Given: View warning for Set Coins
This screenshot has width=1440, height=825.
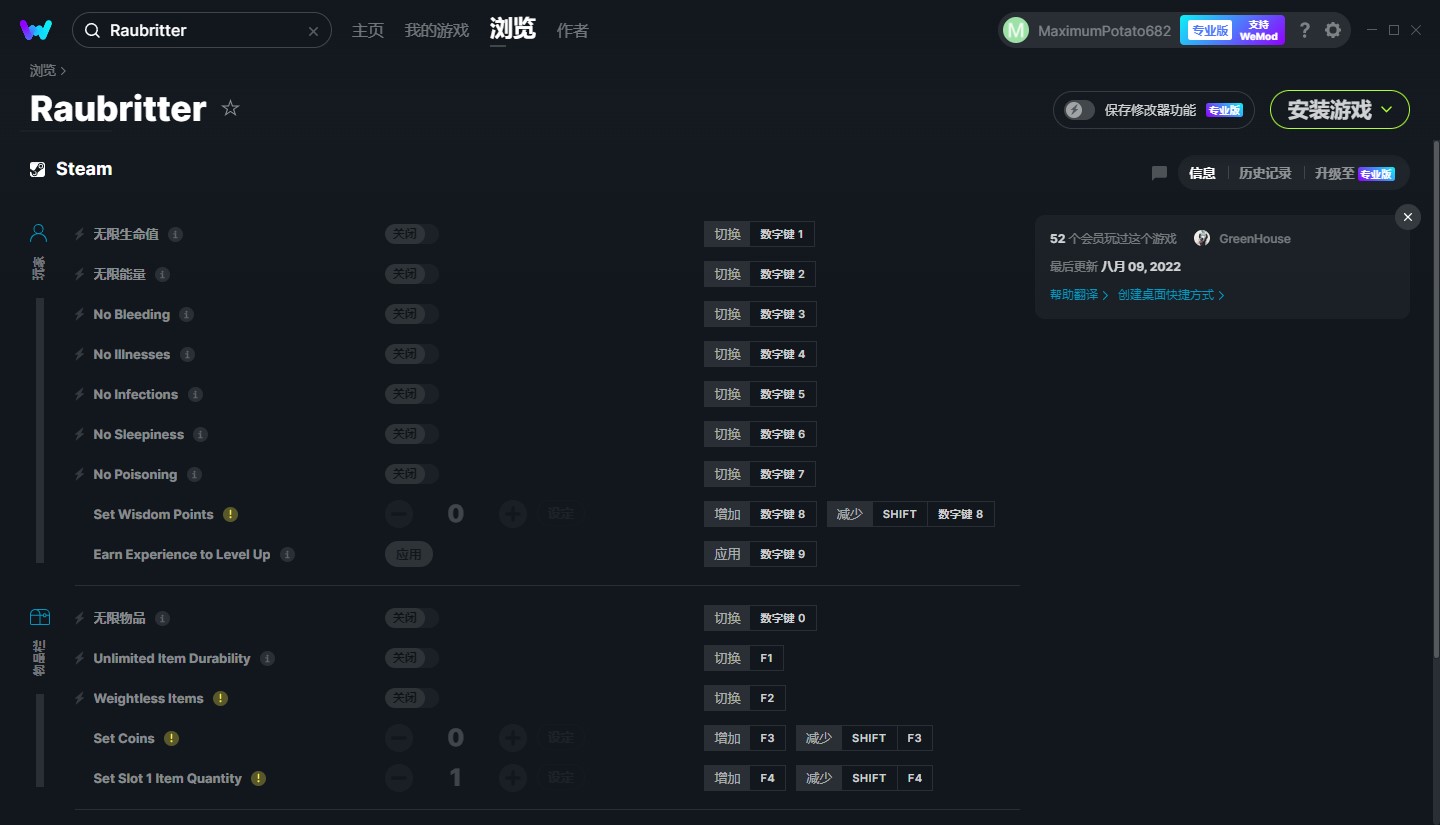Looking at the screenshot, I should 171,738.
